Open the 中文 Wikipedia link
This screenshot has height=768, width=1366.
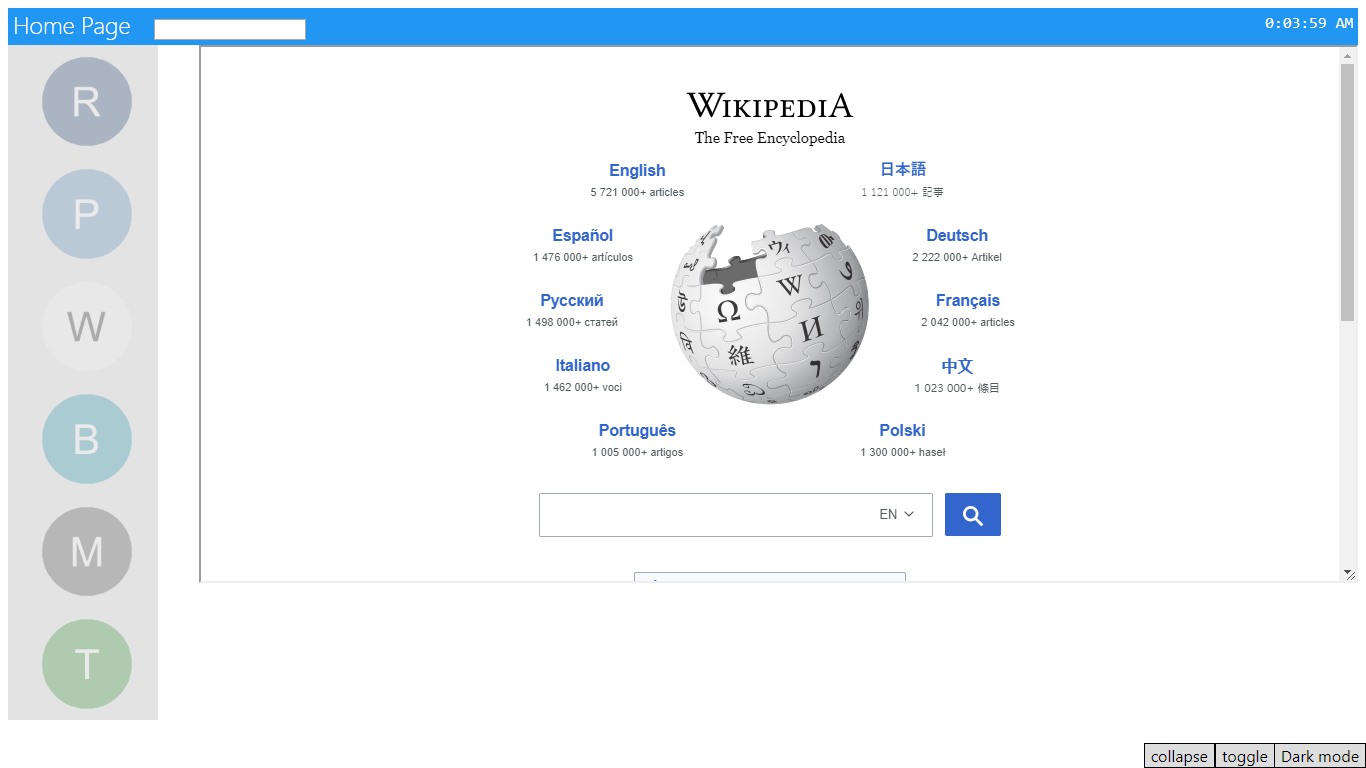pos(957,366)
